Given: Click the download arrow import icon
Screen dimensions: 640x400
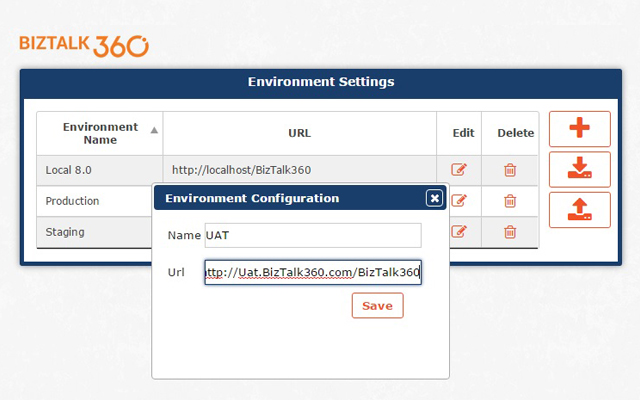Looking at the screenshot, I should coord(579,169).
